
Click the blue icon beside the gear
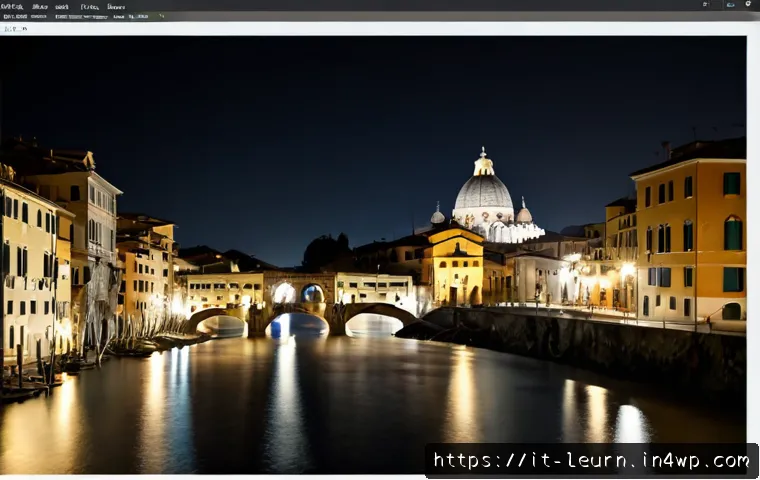tap(730, 4)
